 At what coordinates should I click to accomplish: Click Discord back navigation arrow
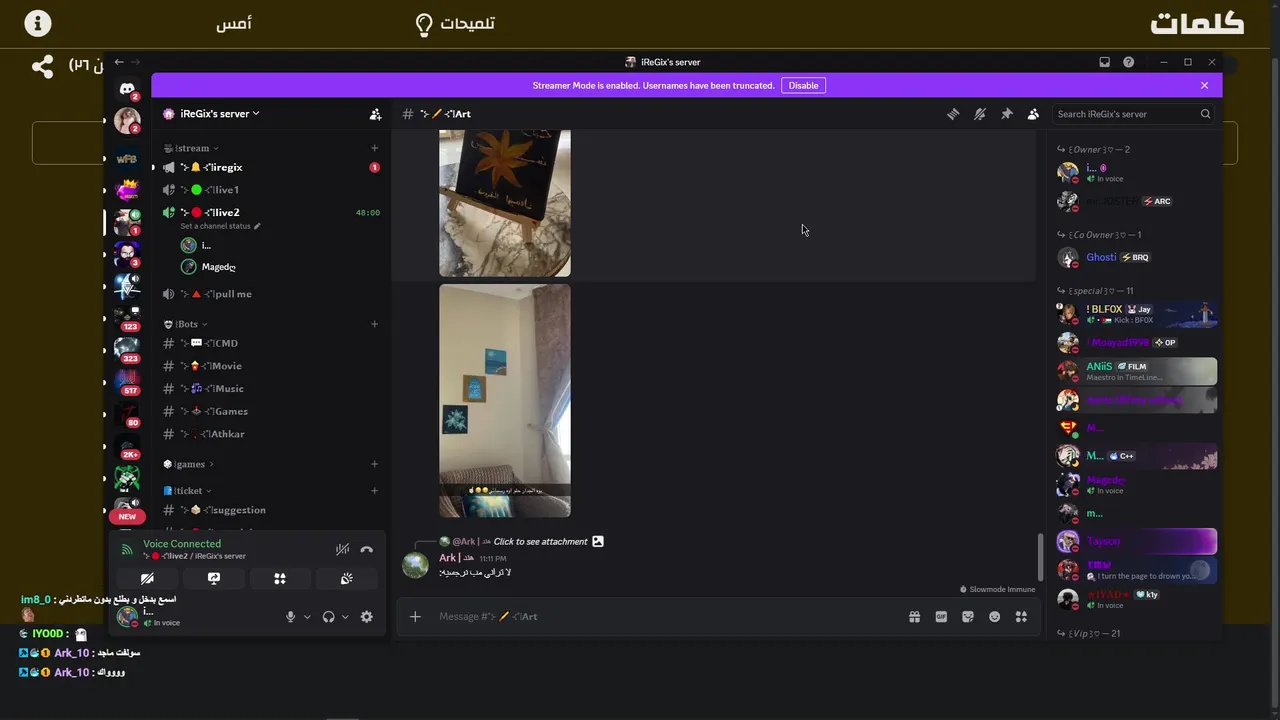(x=119, y=62)
